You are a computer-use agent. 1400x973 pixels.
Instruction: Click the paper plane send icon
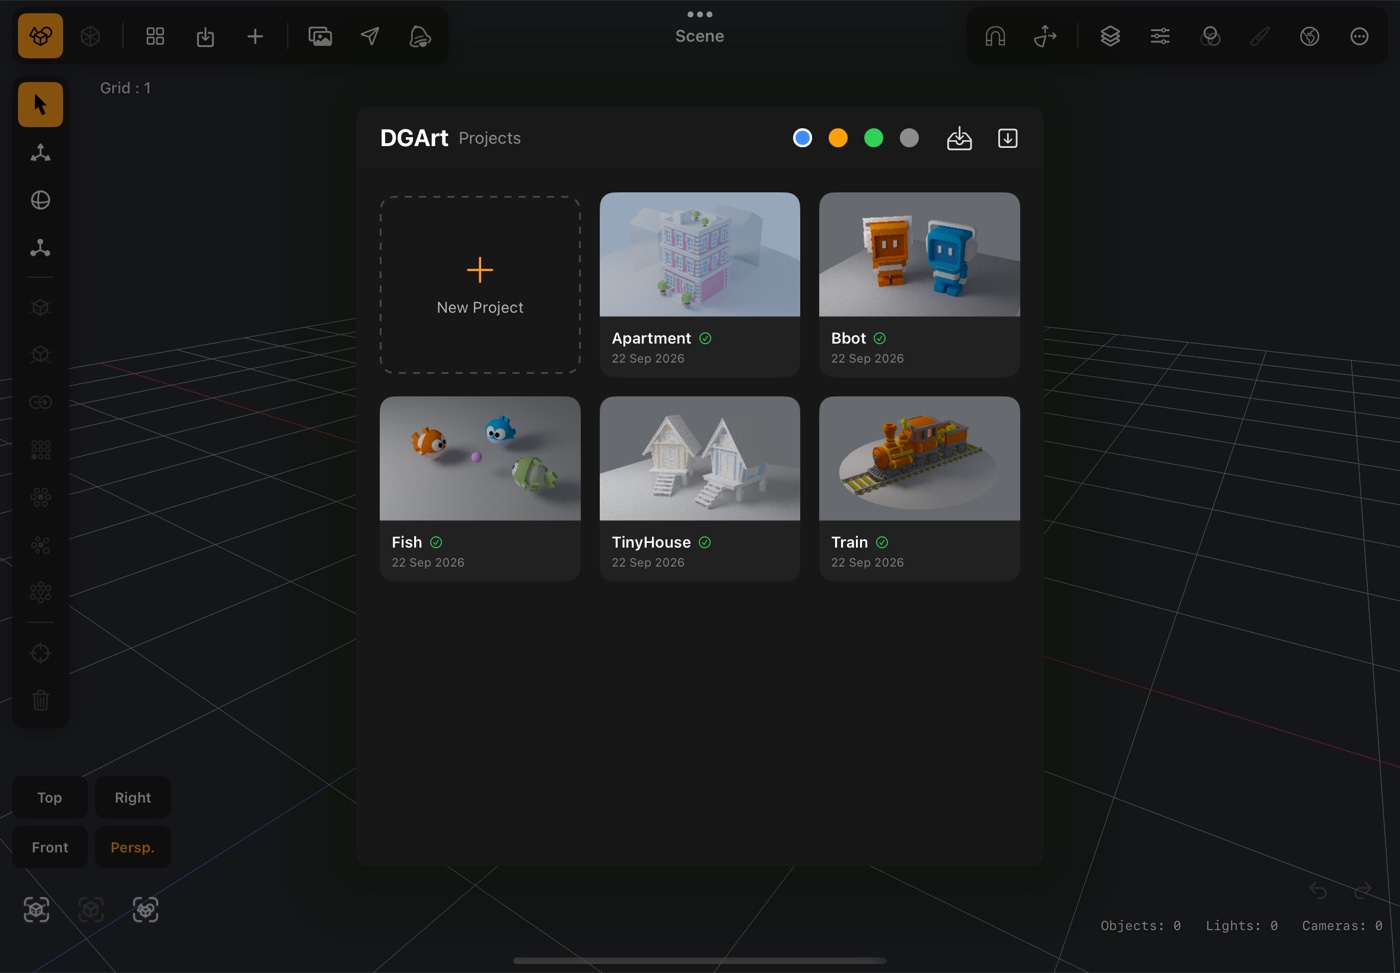[370, 36]
